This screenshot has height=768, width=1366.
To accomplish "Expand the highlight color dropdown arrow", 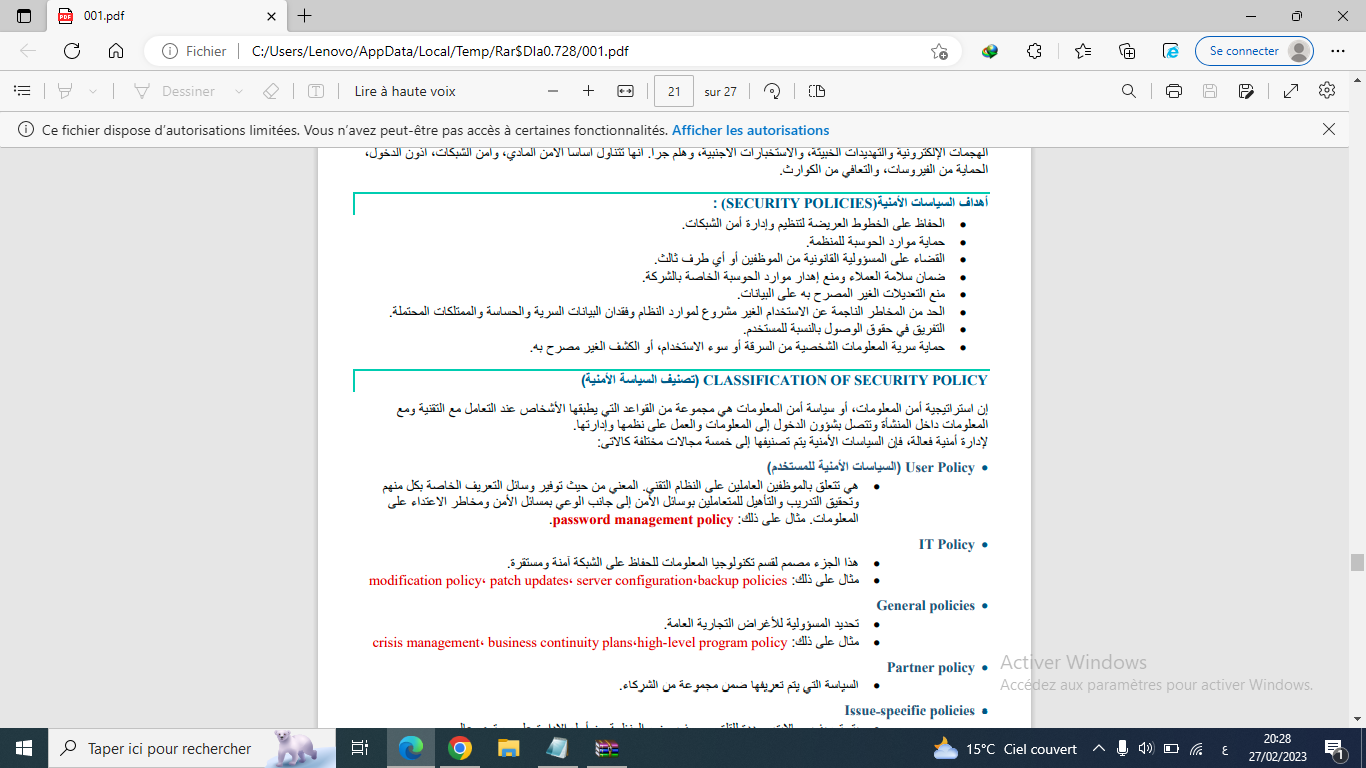I will tap(93, 91).
